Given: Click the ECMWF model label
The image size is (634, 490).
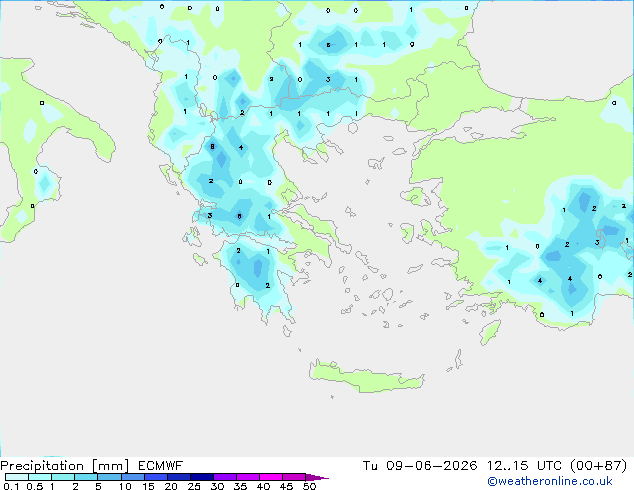Looking at the screenshot, I should (x=161, y=466).
